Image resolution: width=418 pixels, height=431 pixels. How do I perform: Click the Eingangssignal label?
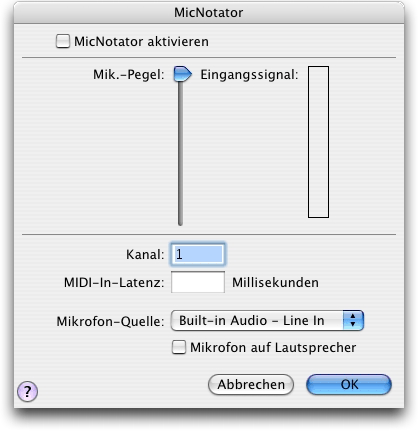[249, 75]
